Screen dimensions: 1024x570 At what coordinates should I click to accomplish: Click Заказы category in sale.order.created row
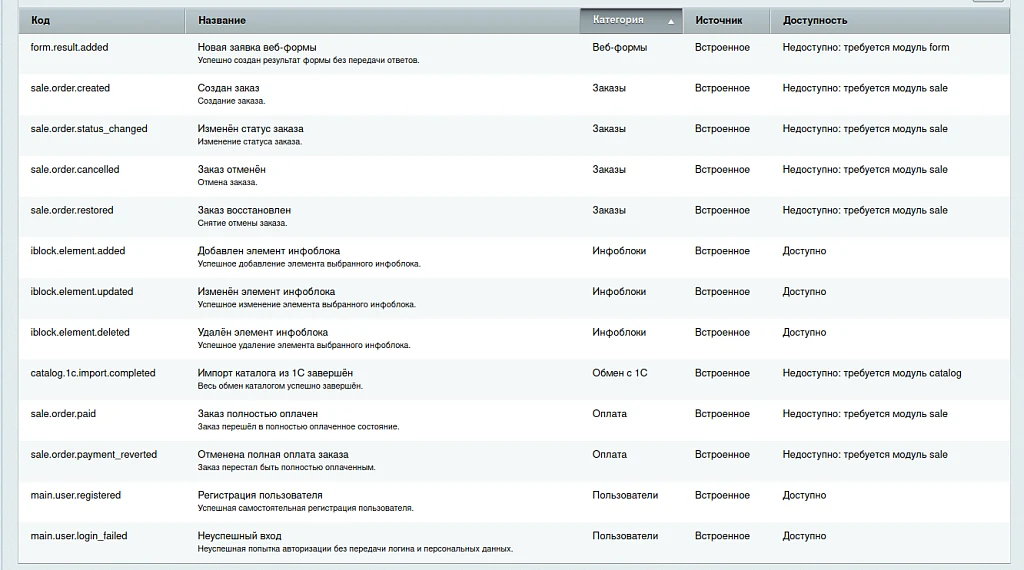tap(609, 88)
